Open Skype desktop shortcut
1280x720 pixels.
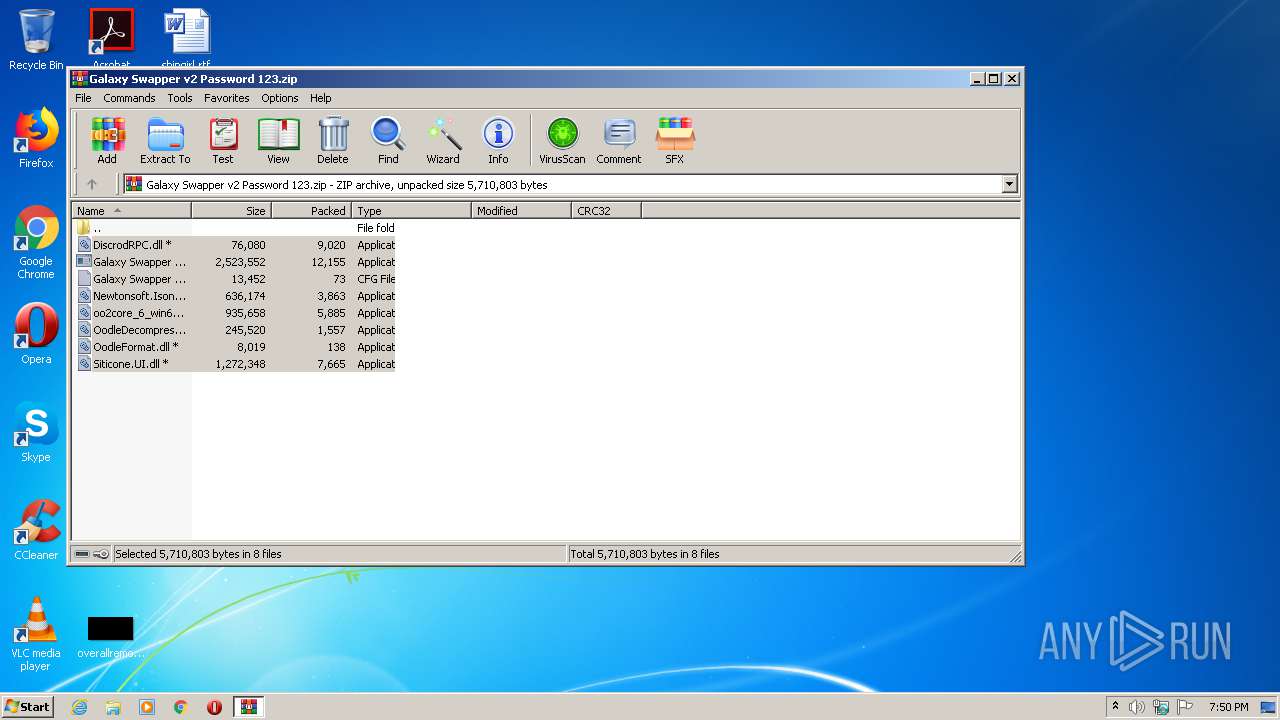[x=36, y=432]
